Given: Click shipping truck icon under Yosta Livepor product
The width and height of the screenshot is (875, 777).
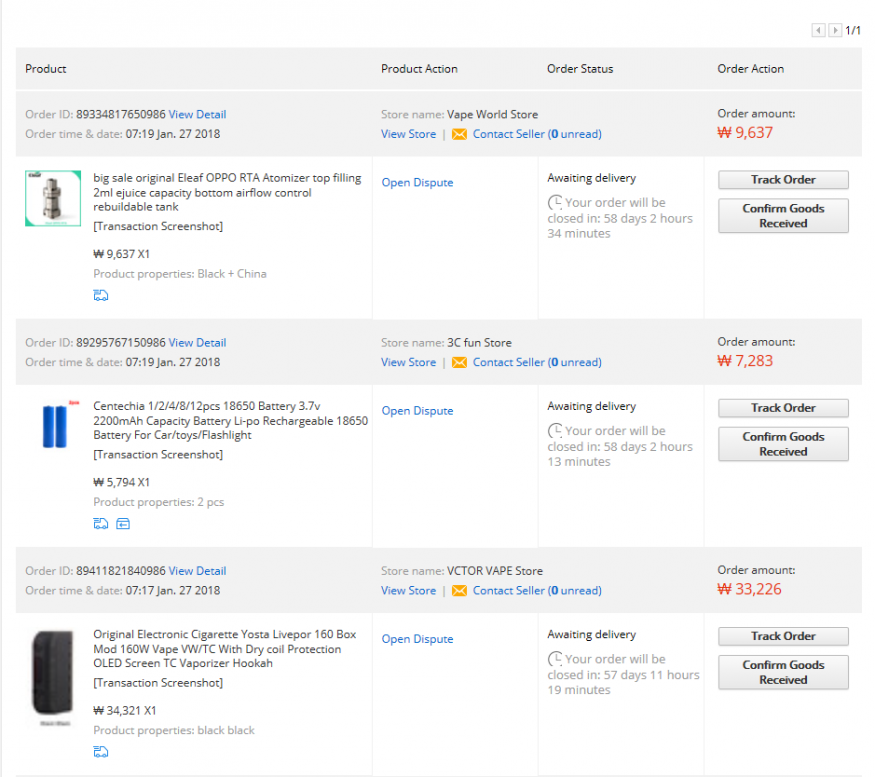Looking at the screenshot, I should coord(100,752).
